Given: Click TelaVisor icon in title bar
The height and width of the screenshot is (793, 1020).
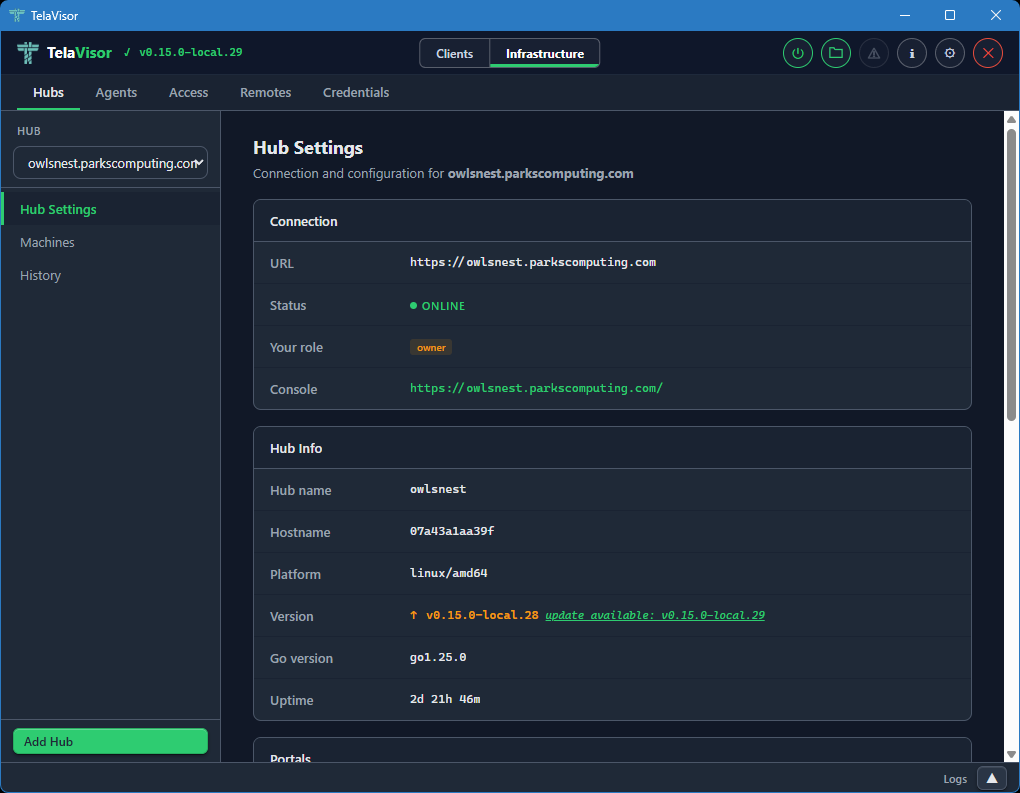Looking at the screenshot, I should coord(16,15).
